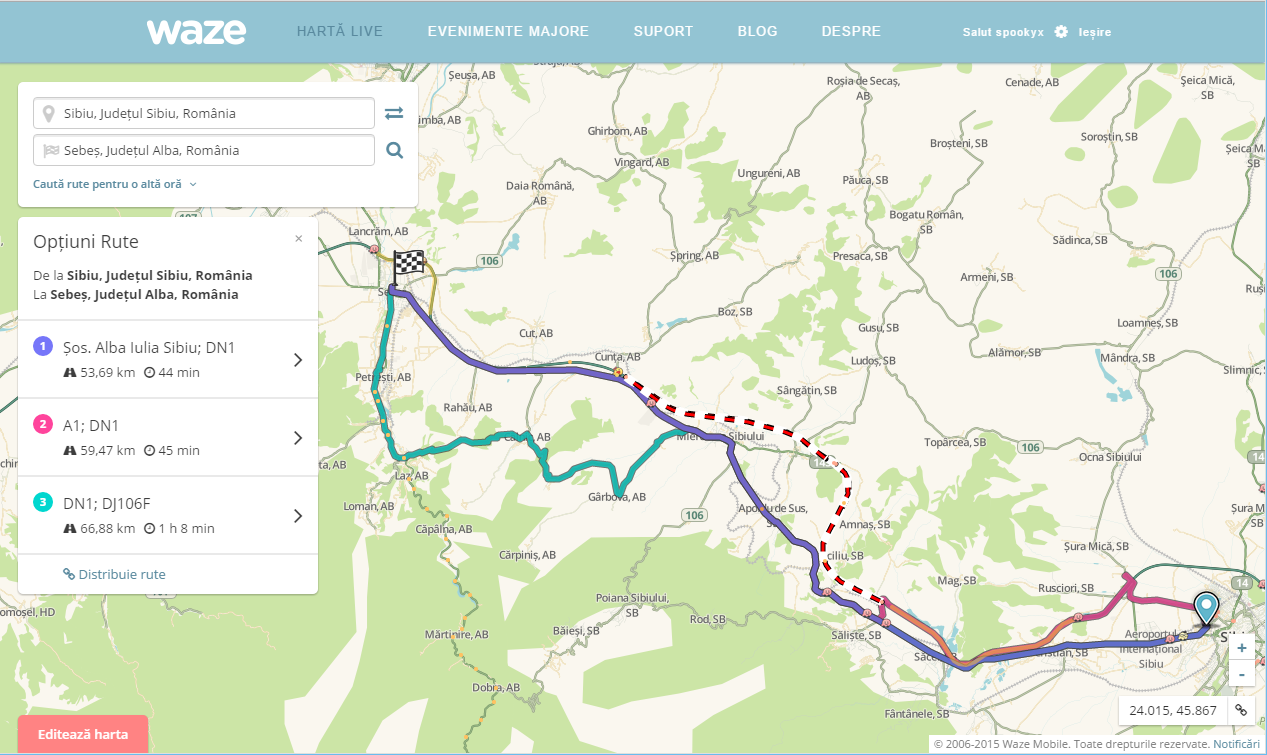
Task: Click the coordinates box 24.015, 45.867
Action: click(x=1173, y=710)
